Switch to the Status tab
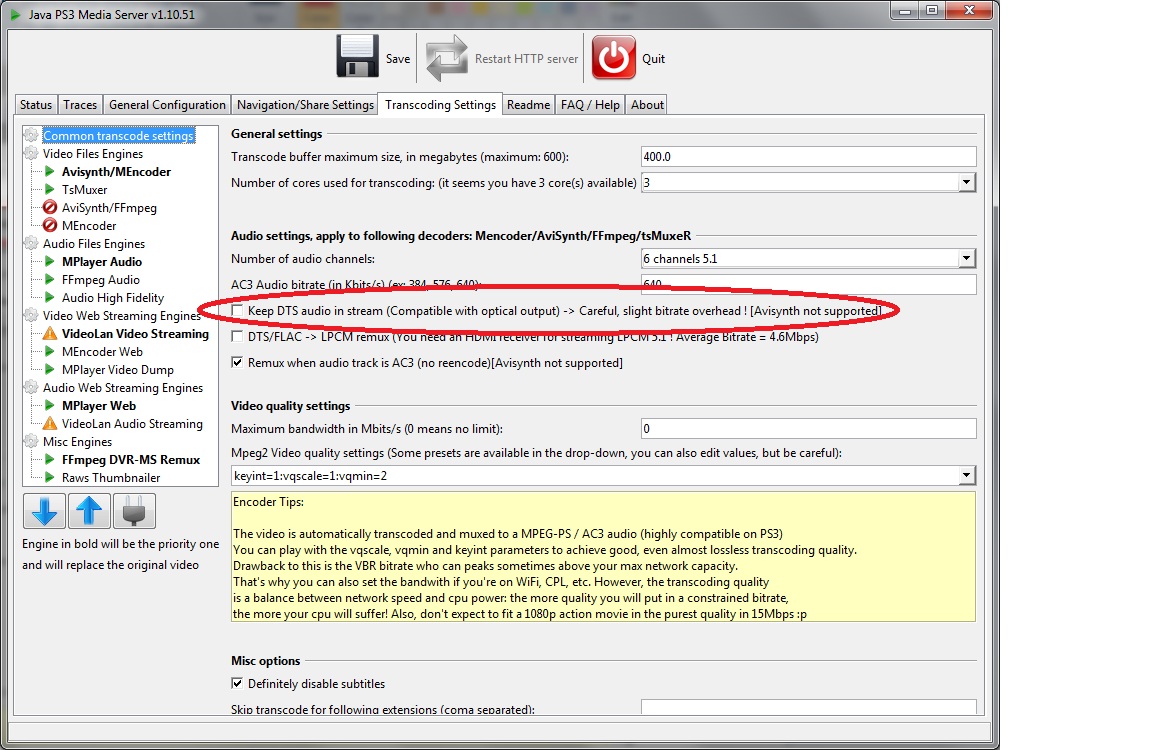The height and width of the screenshot is (750, 1152). 36,104
